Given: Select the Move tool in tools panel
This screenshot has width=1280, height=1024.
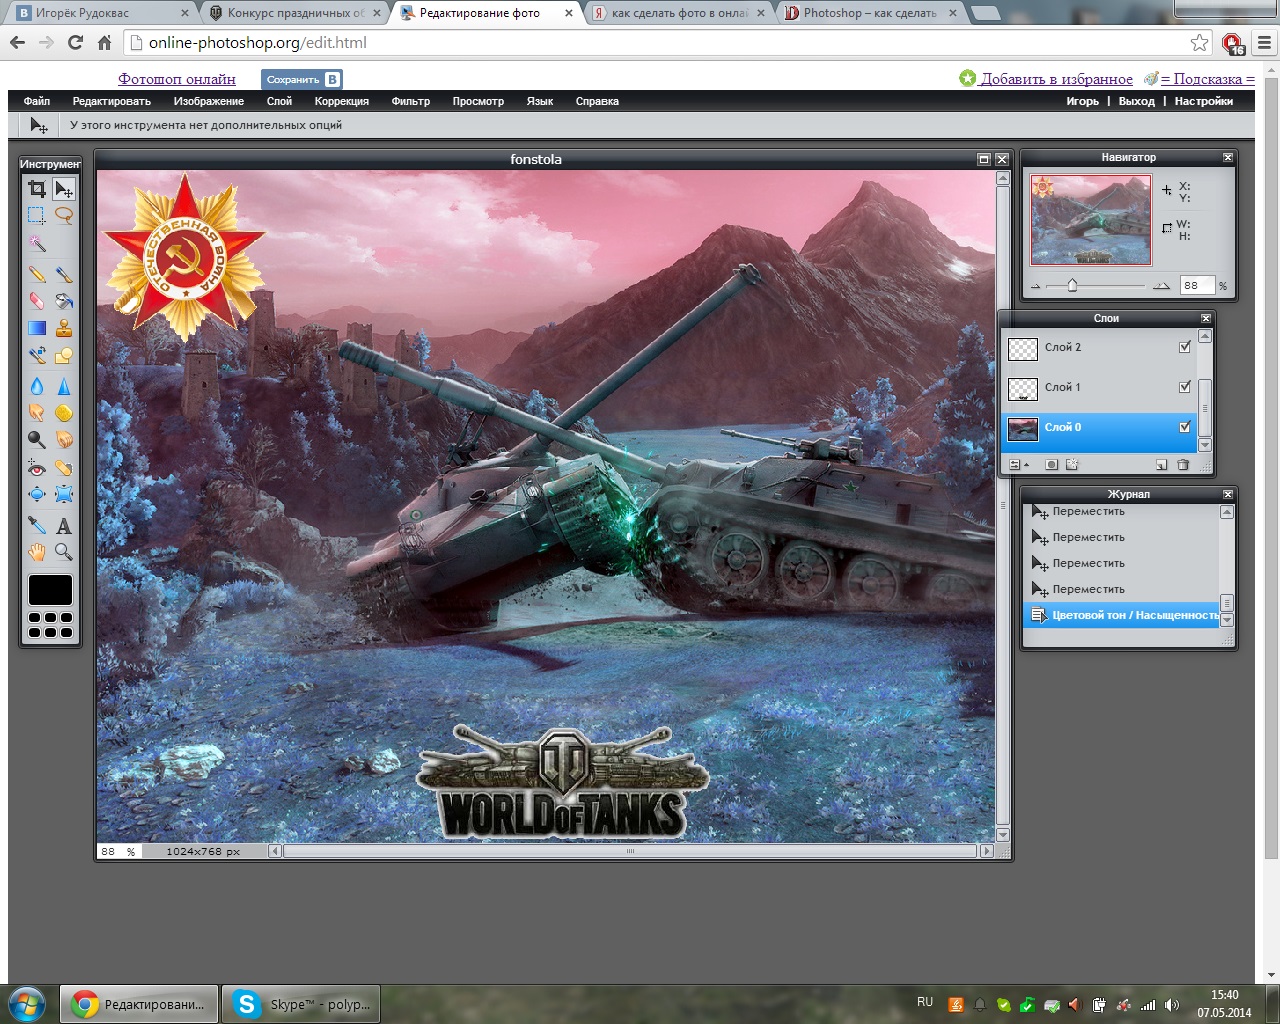Looking at the screenshot, I should [64, 188].
